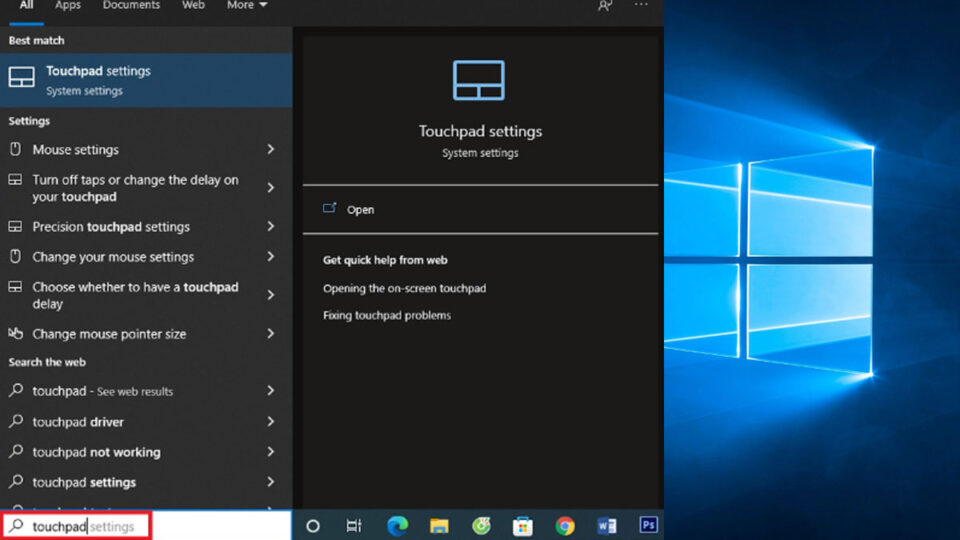Switch to the Apps tab
Image resolution: width=960 pixels, height=540 pixels.
[x=68, y=6]
